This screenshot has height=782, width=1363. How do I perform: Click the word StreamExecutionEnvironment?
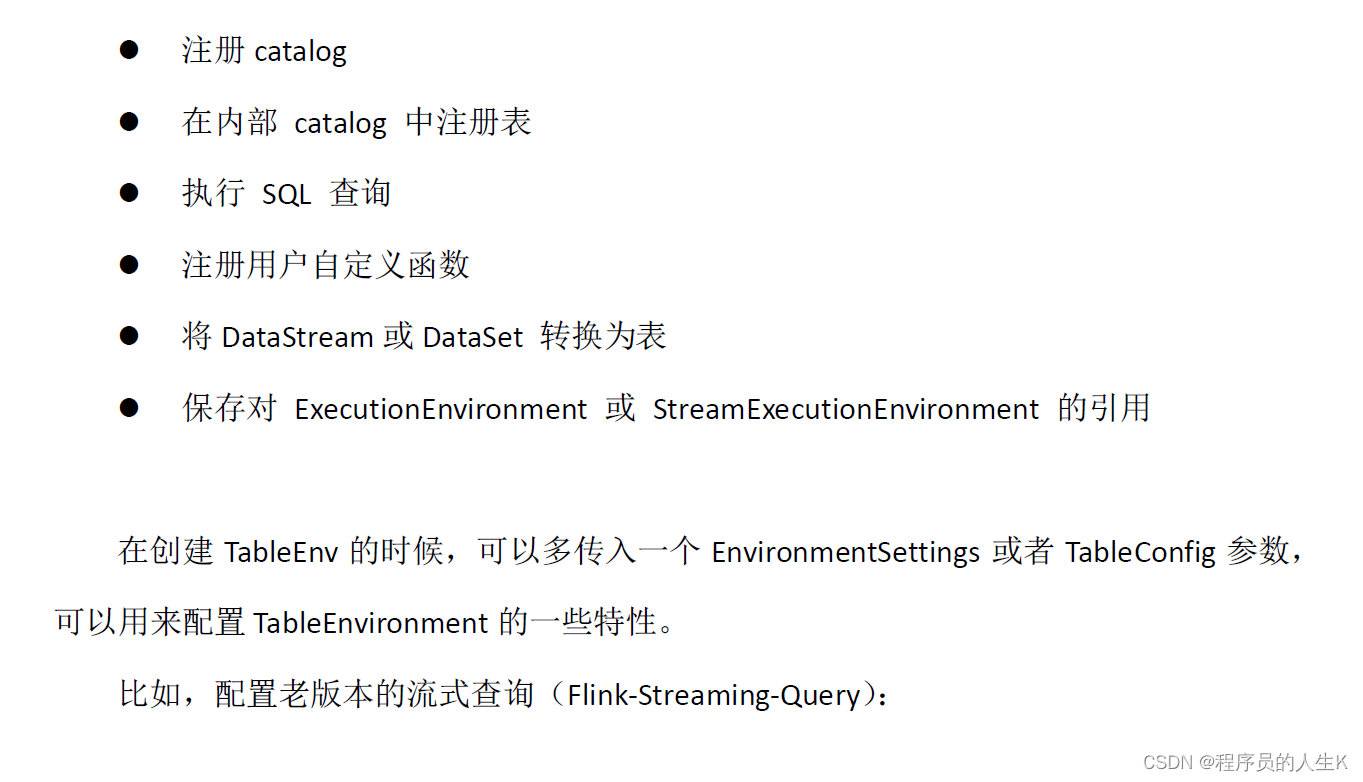[x=845, y=410]
